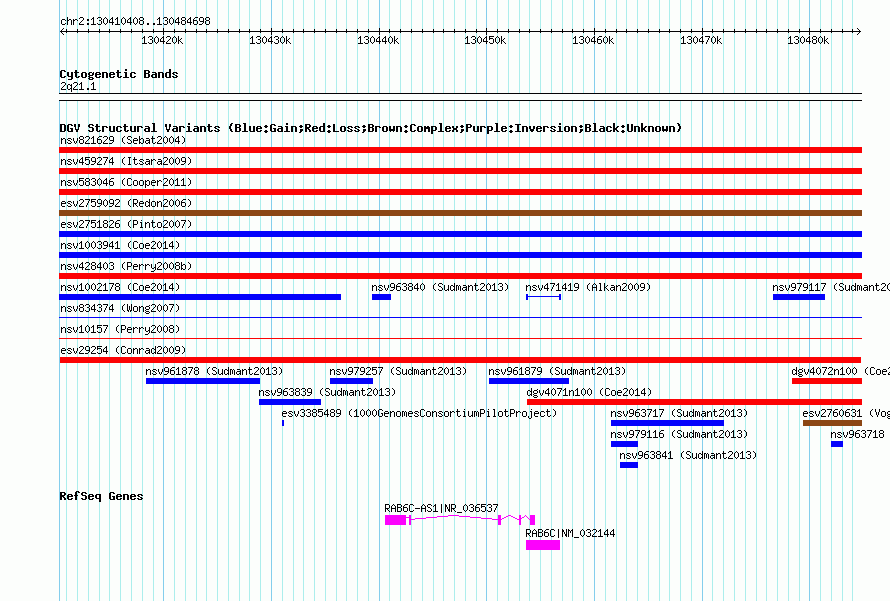Select the blue bar beneath nsv963839
890x601 pixels.
point(290,402)
